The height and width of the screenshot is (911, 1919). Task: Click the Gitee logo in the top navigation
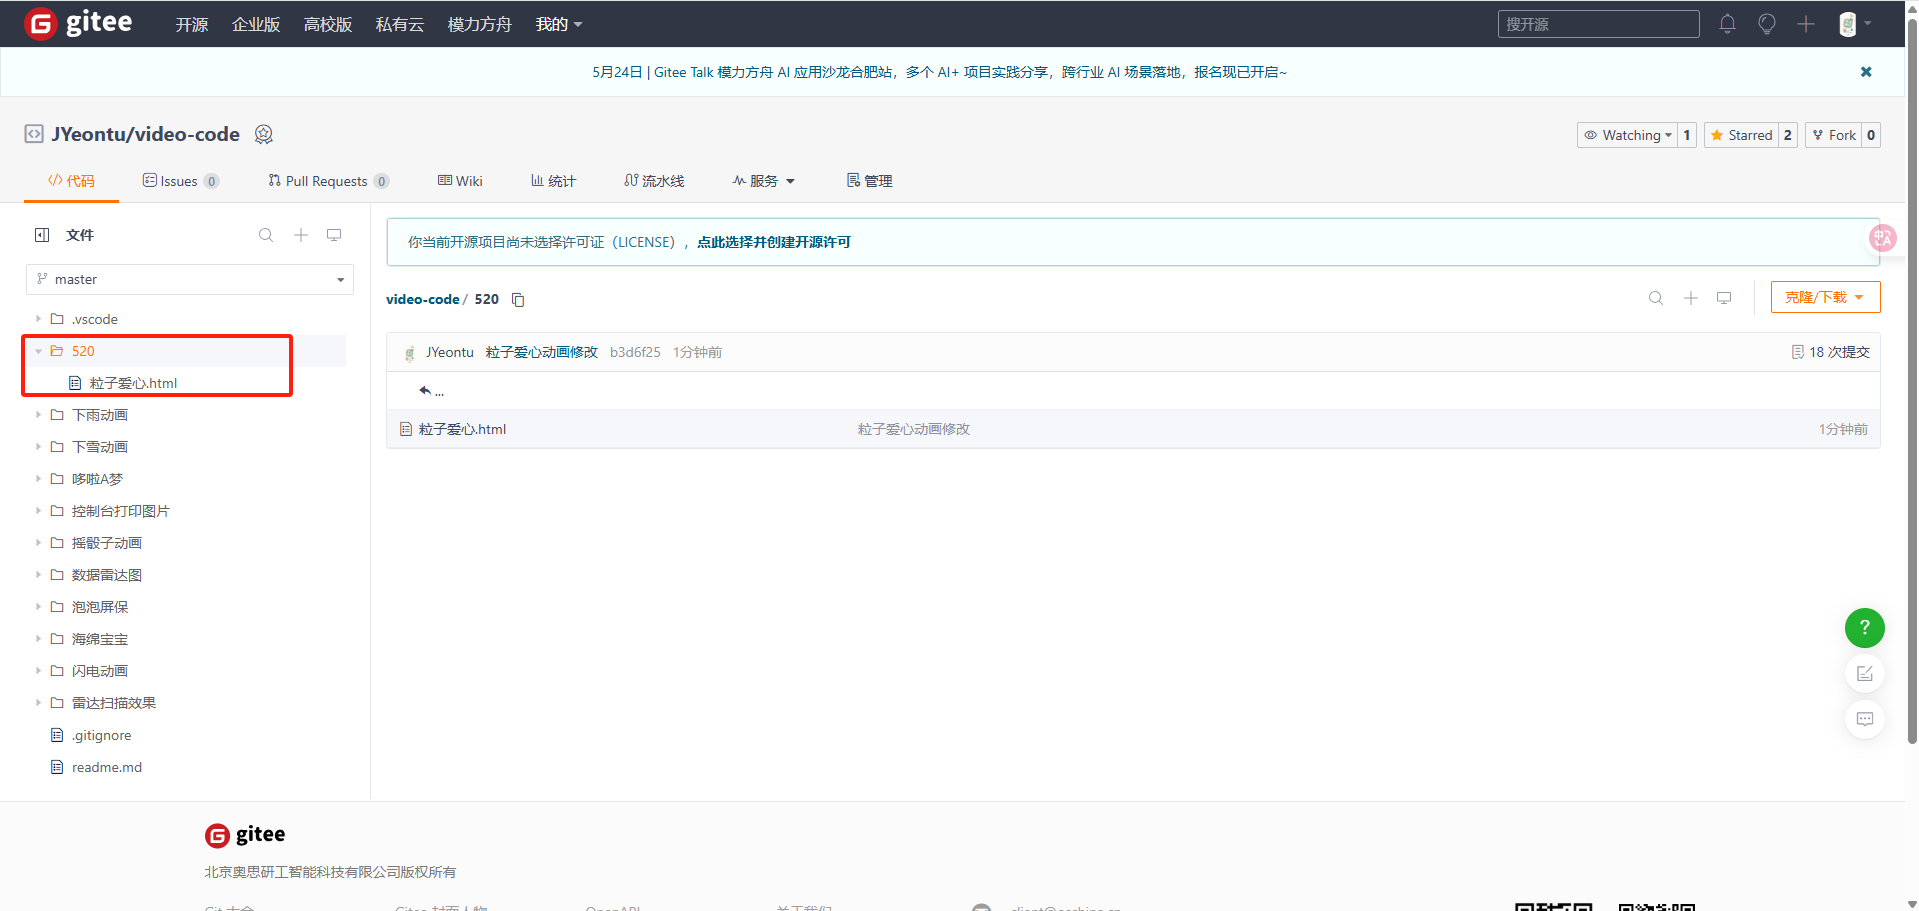78,23
